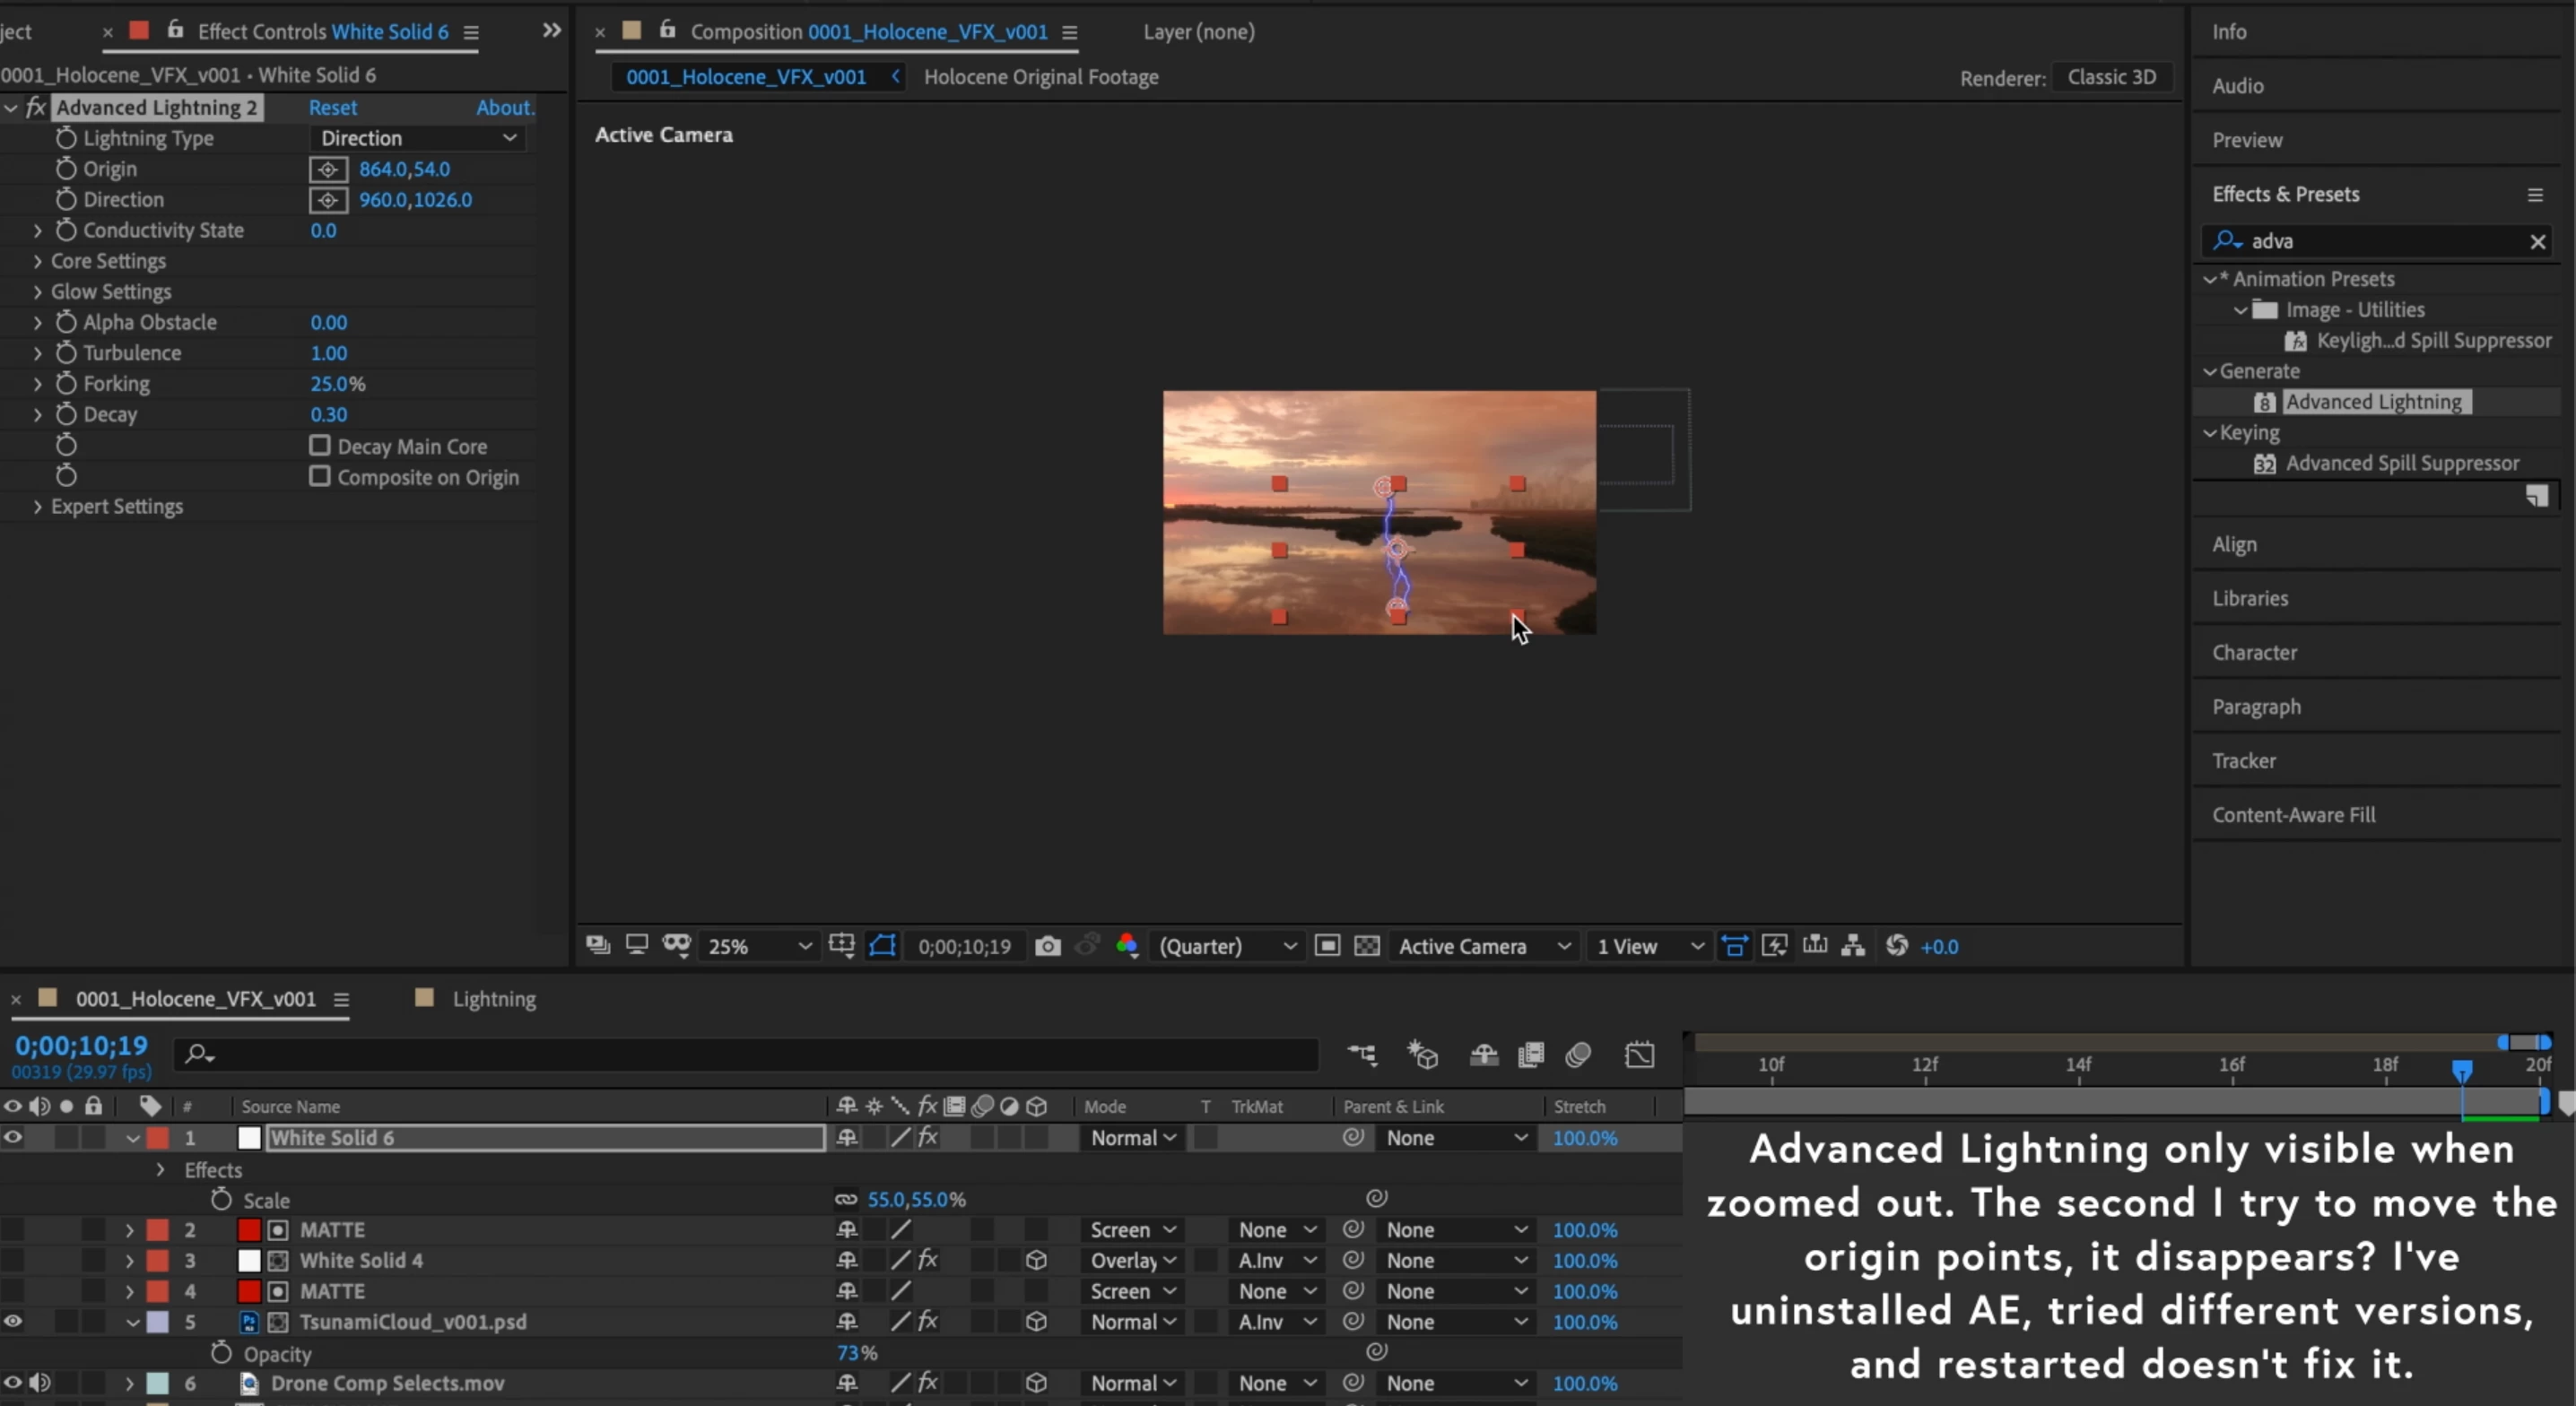This screenshot has width=2576, height=1406.
Task: Switch to the Lightning timeline tab
Action: coord(493,999)
